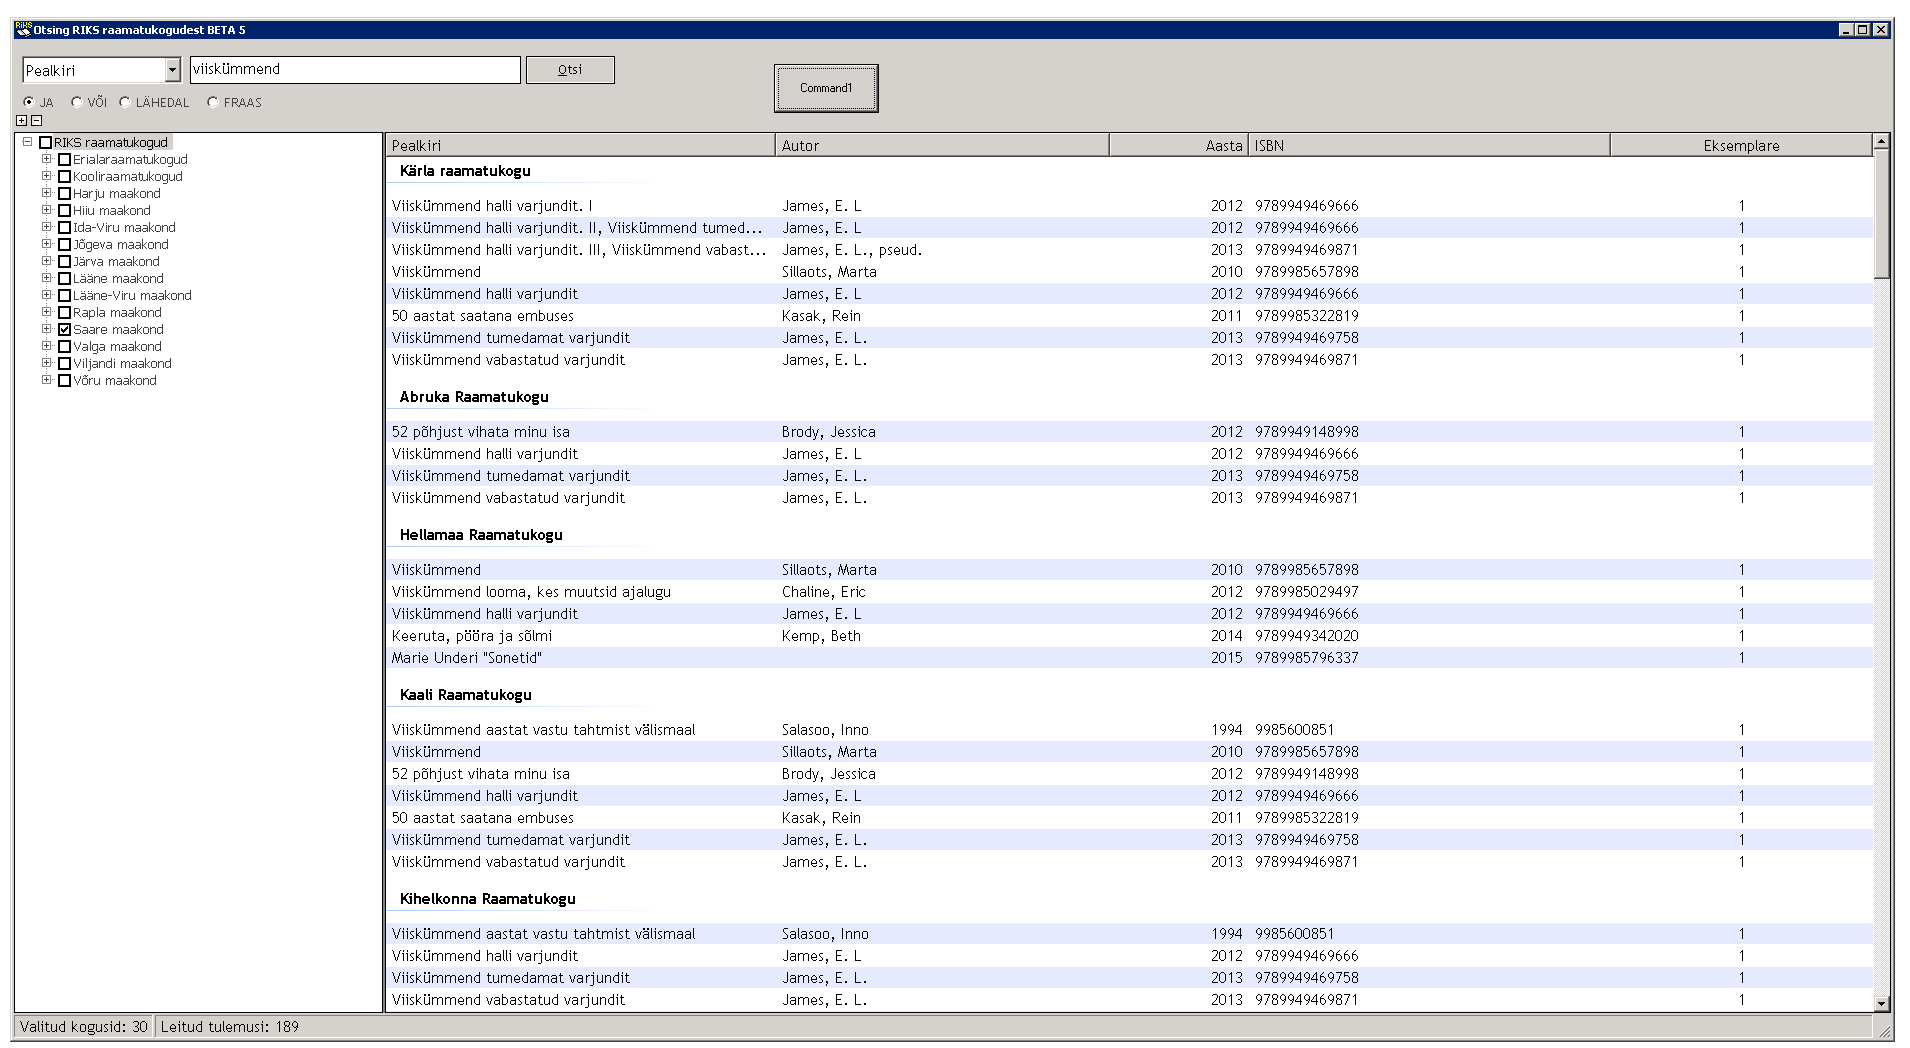Click the expand-all plus icon above the tree
Image resolution: width=1910 pixels, height=1048 pixels.
[22, 120]
